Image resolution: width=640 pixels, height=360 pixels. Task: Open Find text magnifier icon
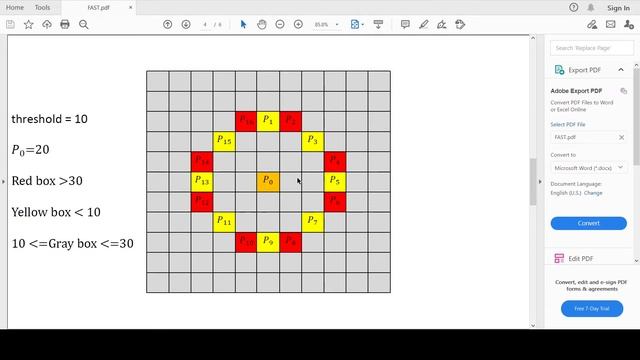tap(84, 24)
